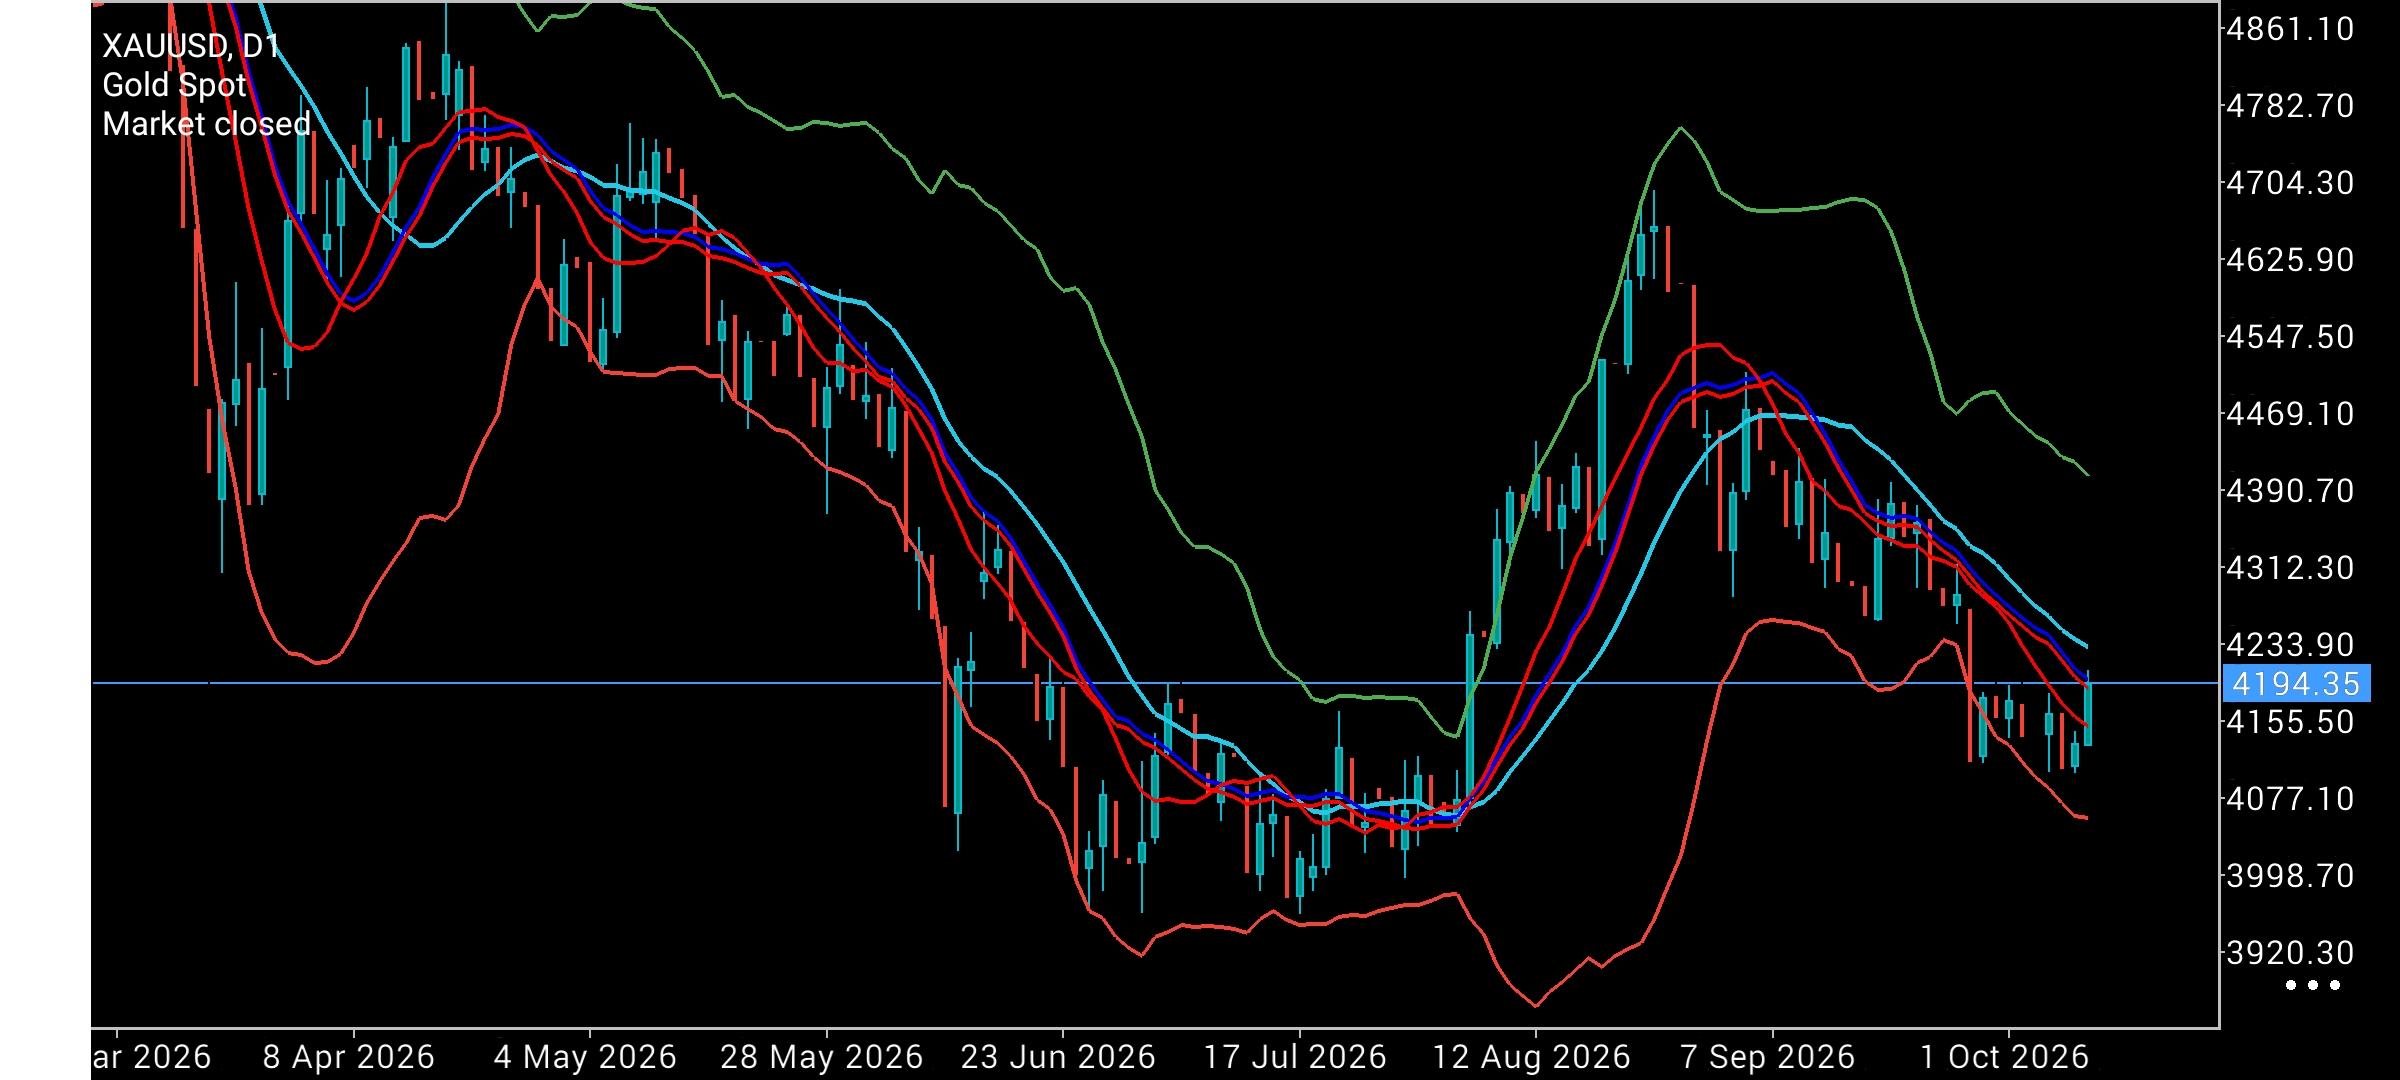Select the 8 Apr 2026 date label
This screenshot has width=2400, height=1080.
(349, 1057)
